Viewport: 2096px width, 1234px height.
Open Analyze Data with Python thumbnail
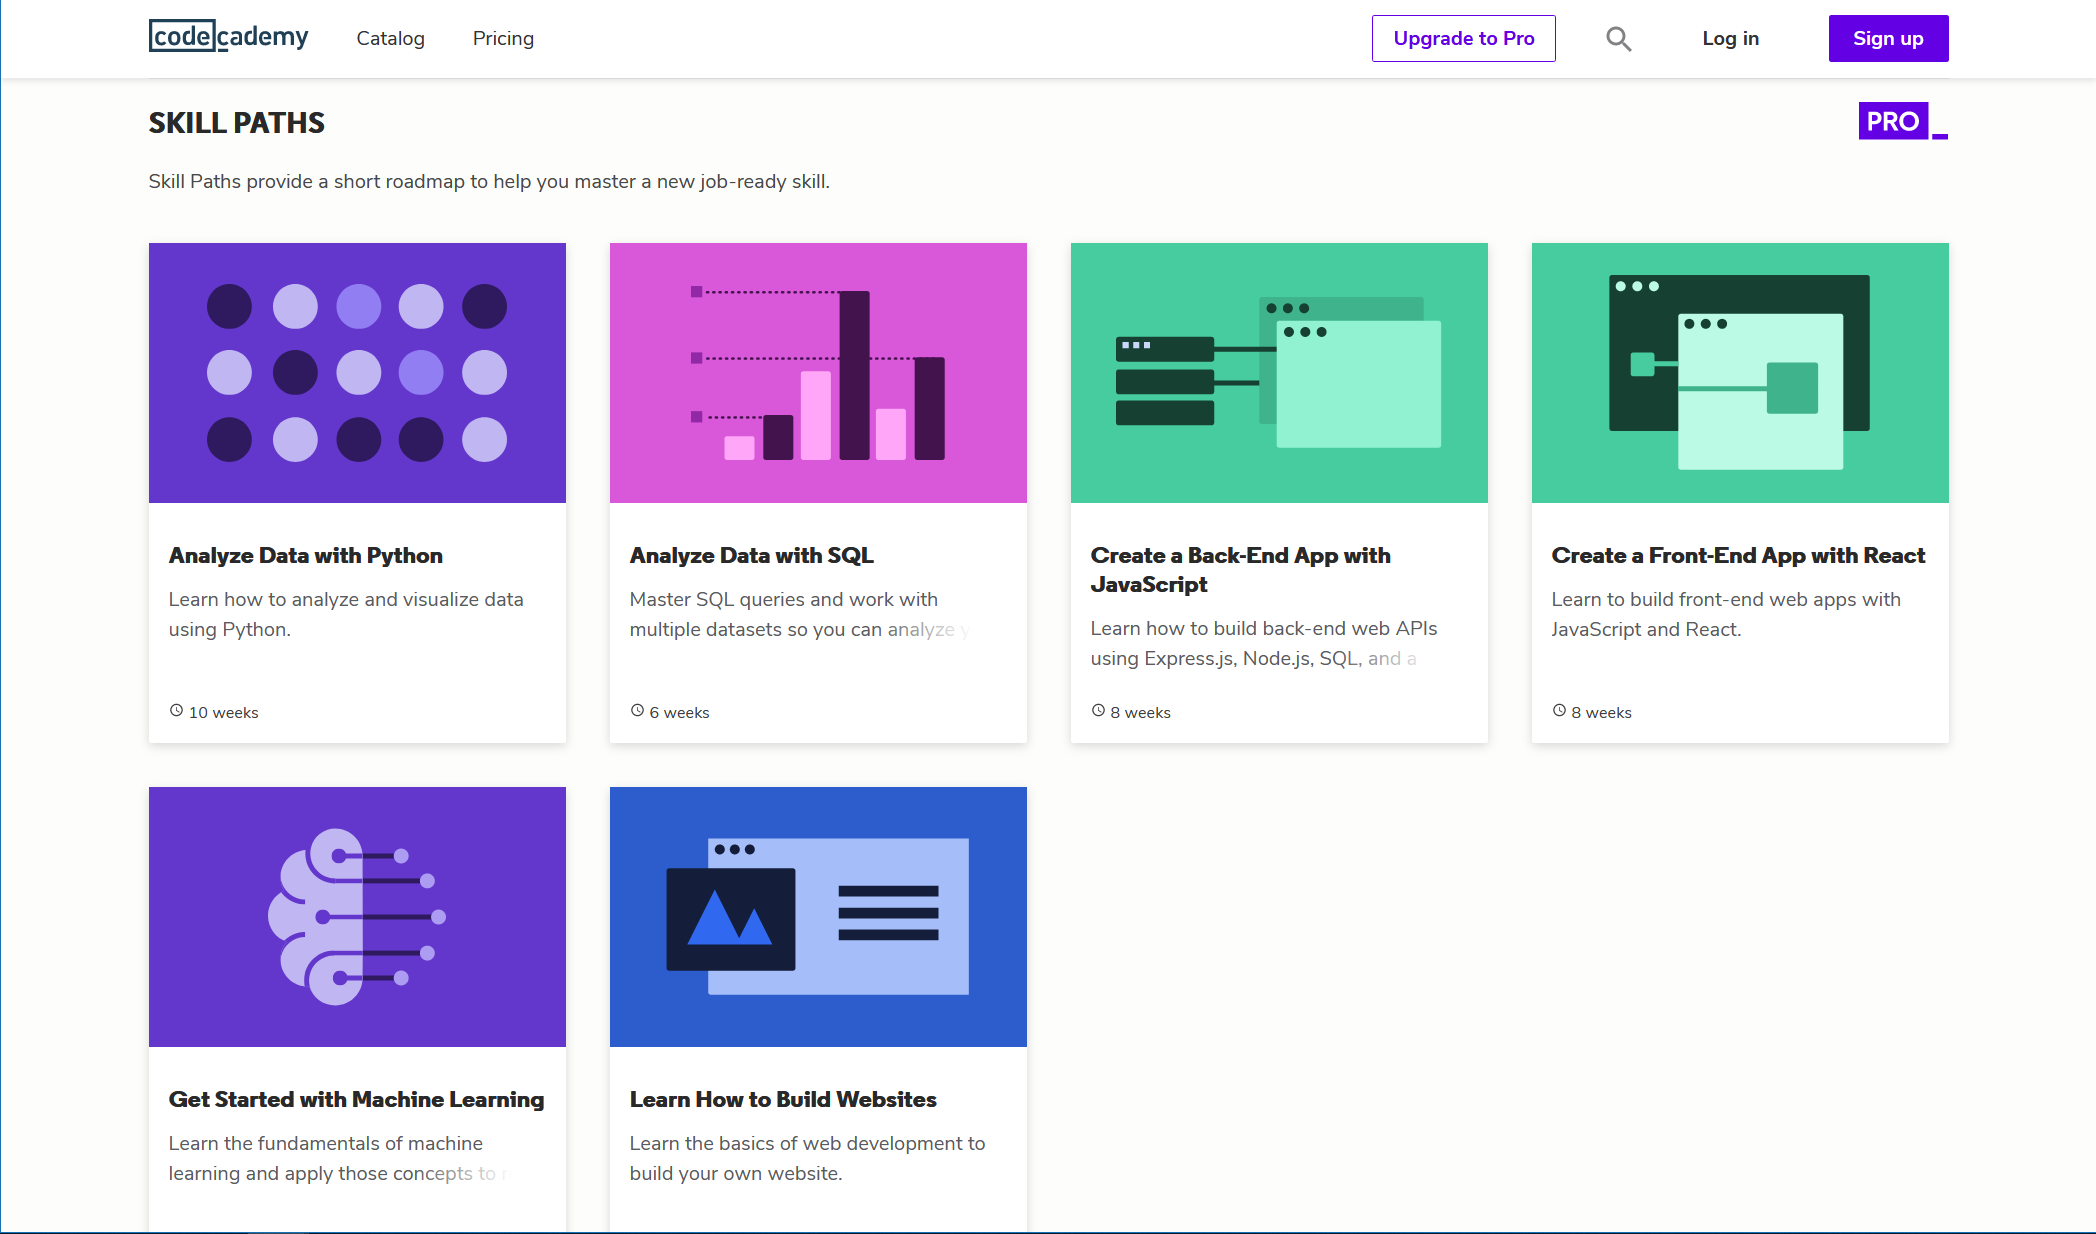(357, 373)
